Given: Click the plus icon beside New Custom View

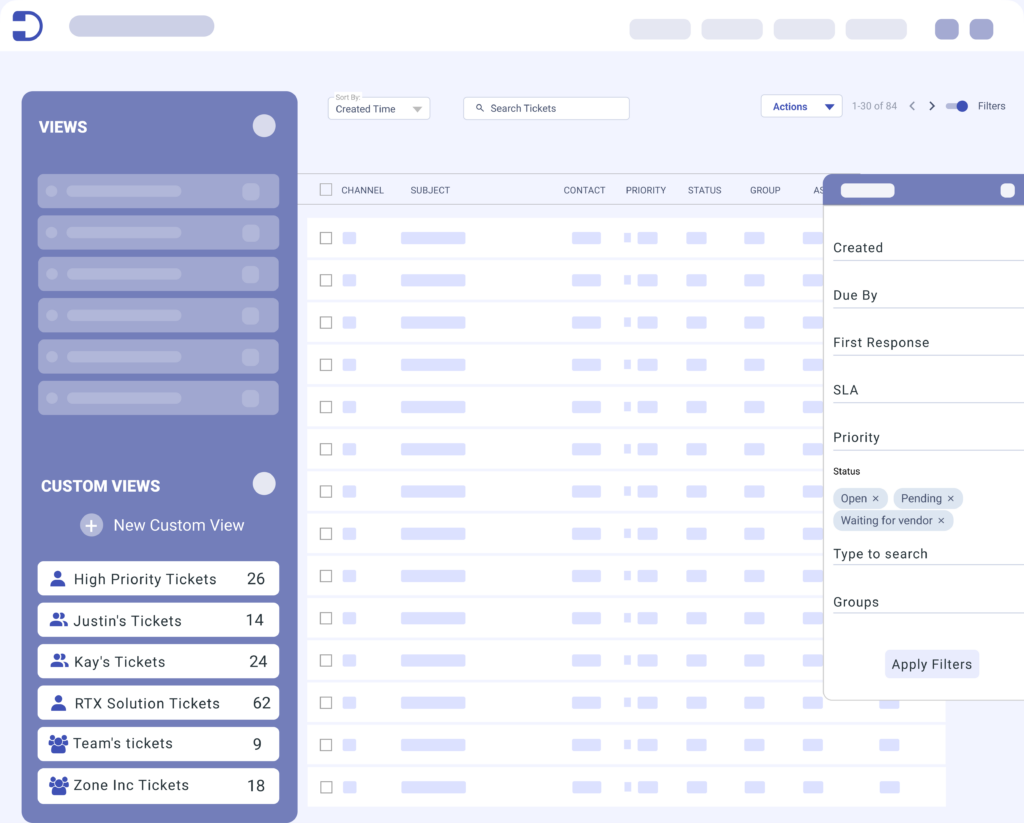Looking at the screenshot, I should [x=91, y=524].
